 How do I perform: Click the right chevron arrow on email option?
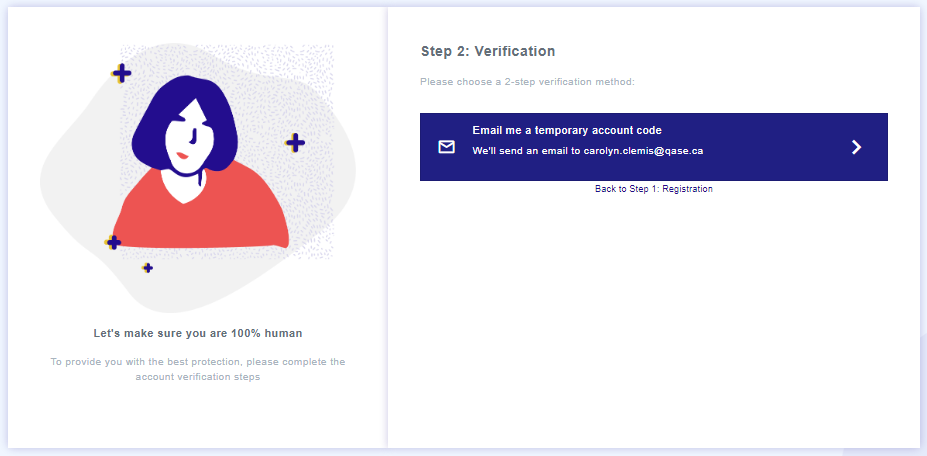856,147
